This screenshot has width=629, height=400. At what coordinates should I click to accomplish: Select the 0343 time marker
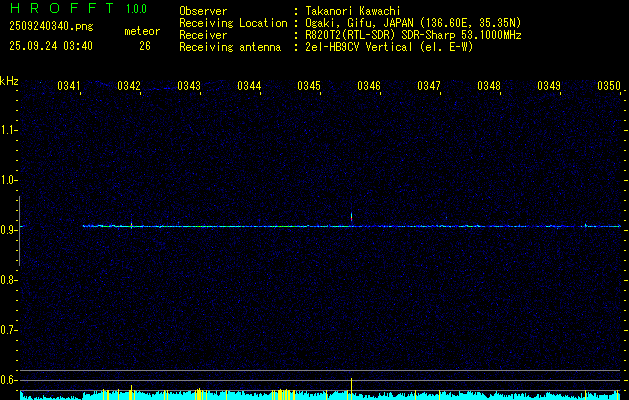pos(189,86)
